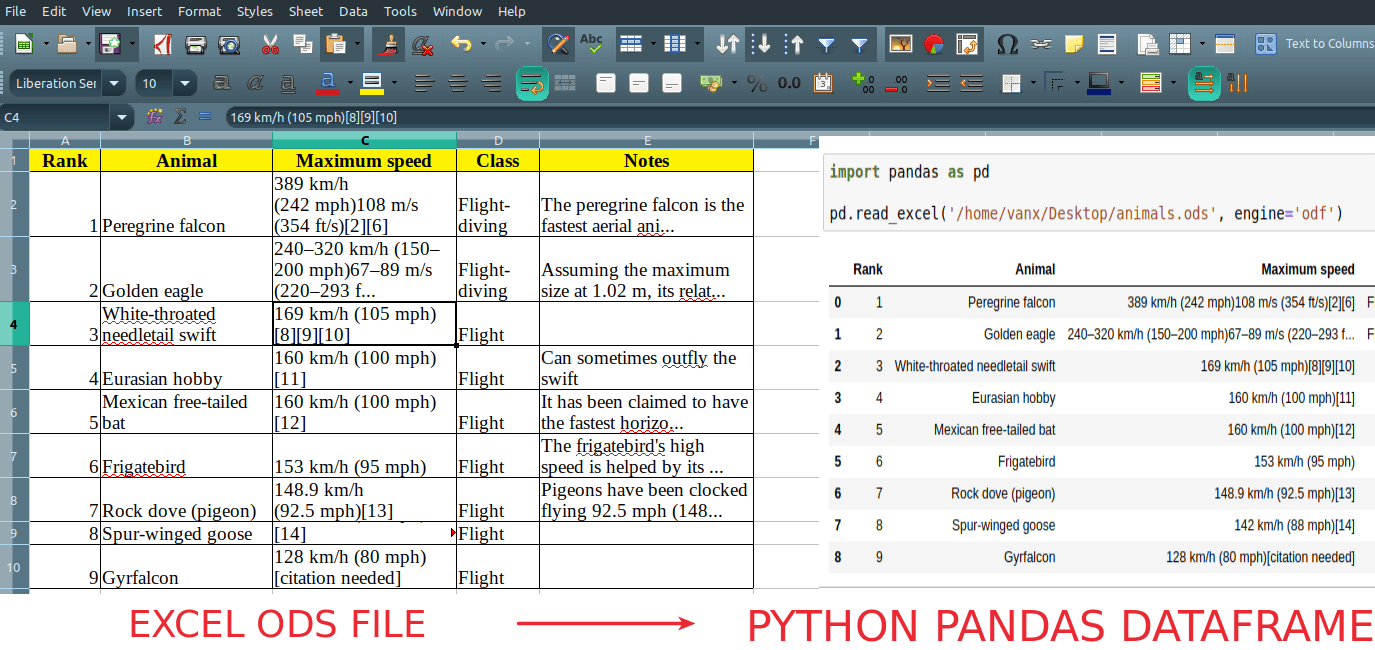Open the AutoFilter
Viewport: 1375px width, 650px height.
click(827, 44)
